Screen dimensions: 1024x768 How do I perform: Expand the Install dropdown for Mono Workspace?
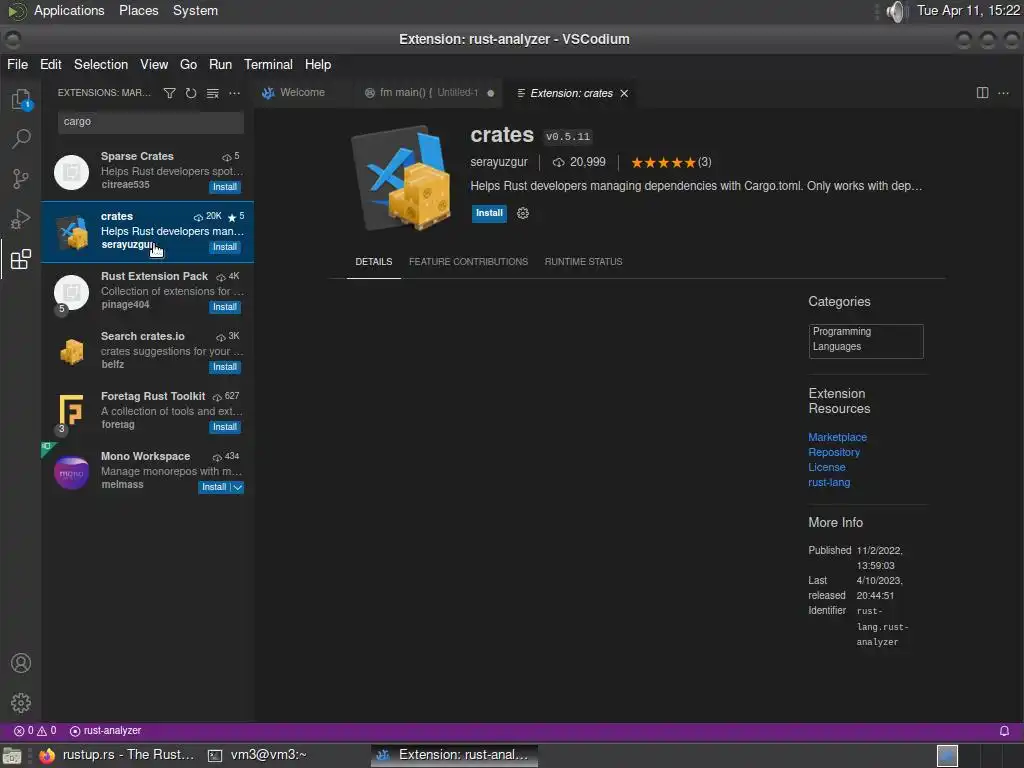point(238,487)
